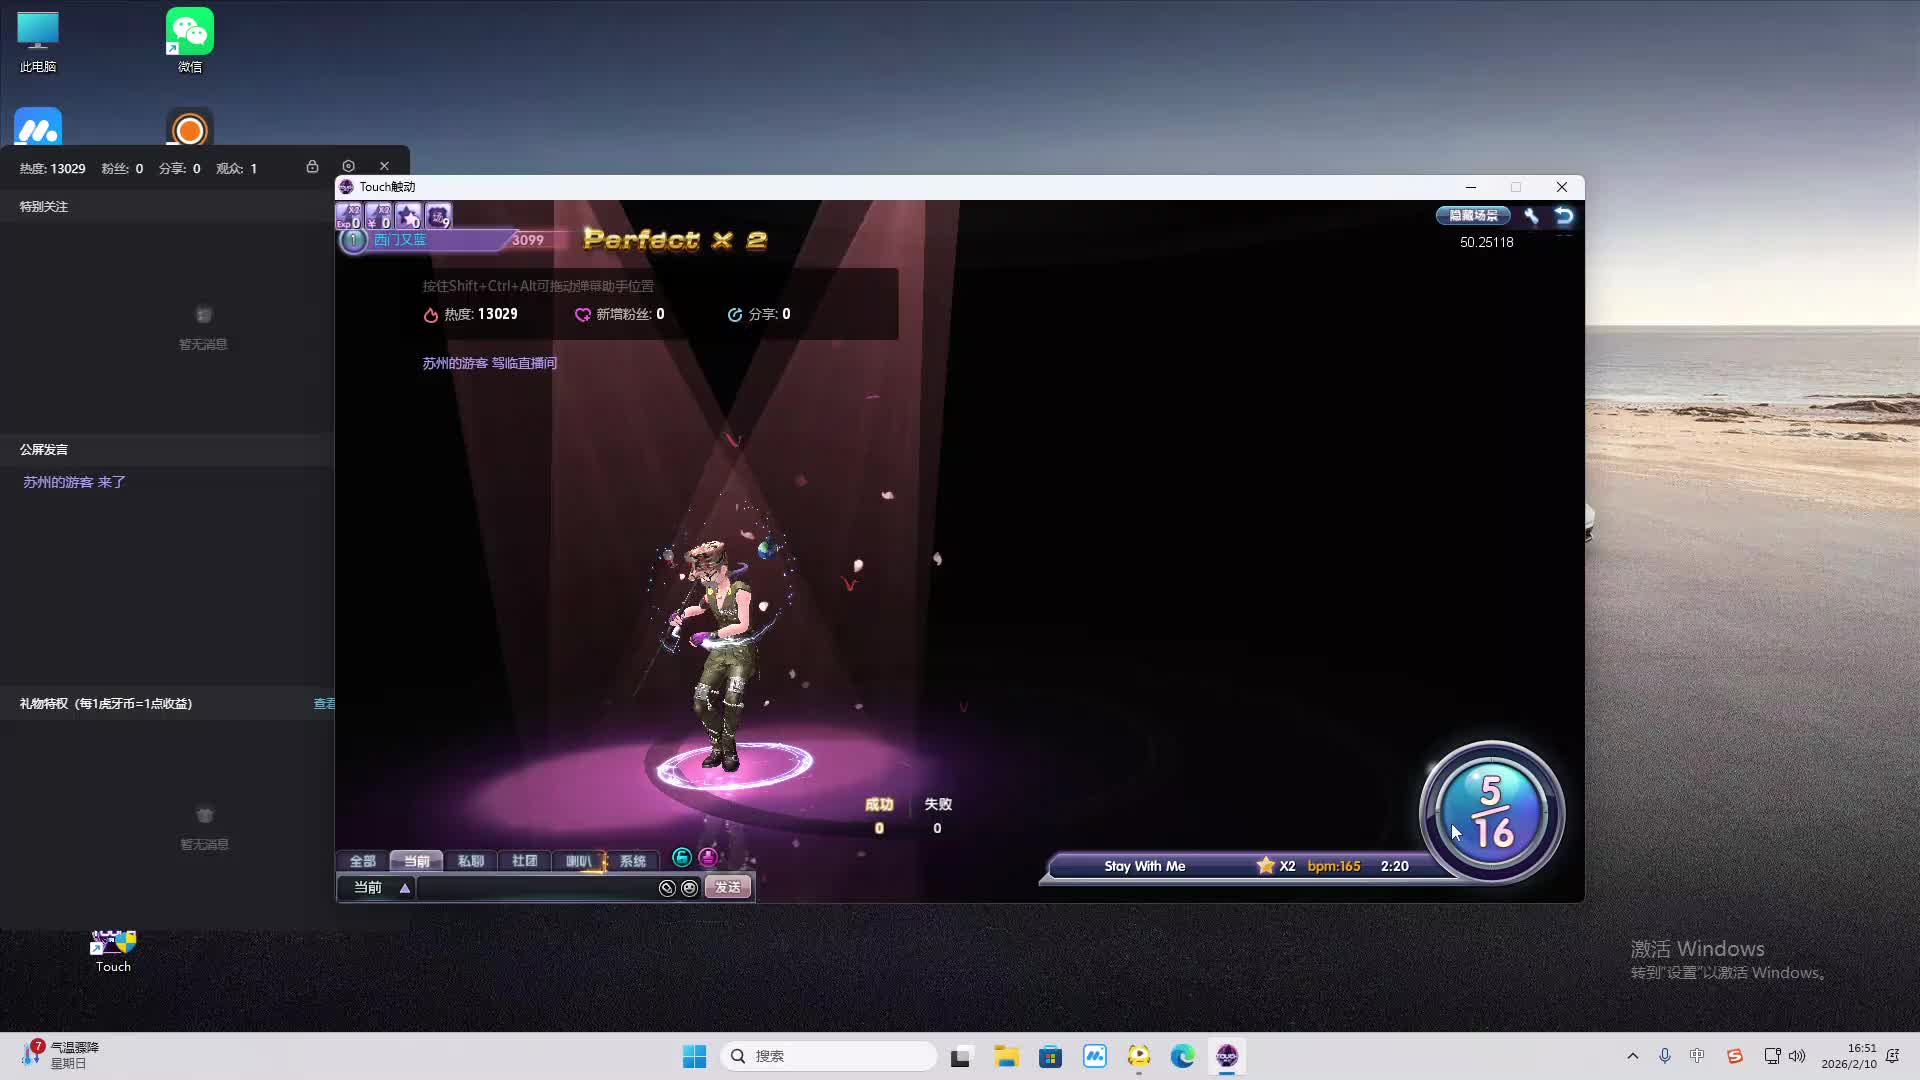Image resolution: width=1920 pixels, height=1080 pixels.
Task: Click the star bonus buff icon
Action: click(x=408, y=216)
